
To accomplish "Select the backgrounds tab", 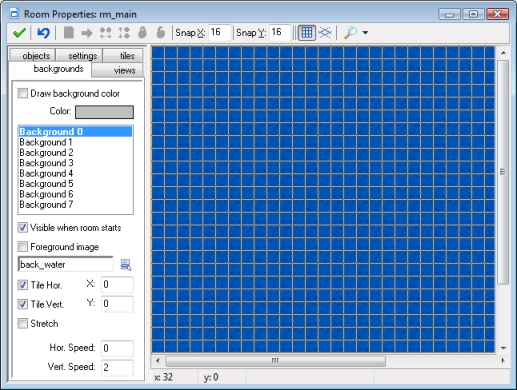I will [50, 69].
